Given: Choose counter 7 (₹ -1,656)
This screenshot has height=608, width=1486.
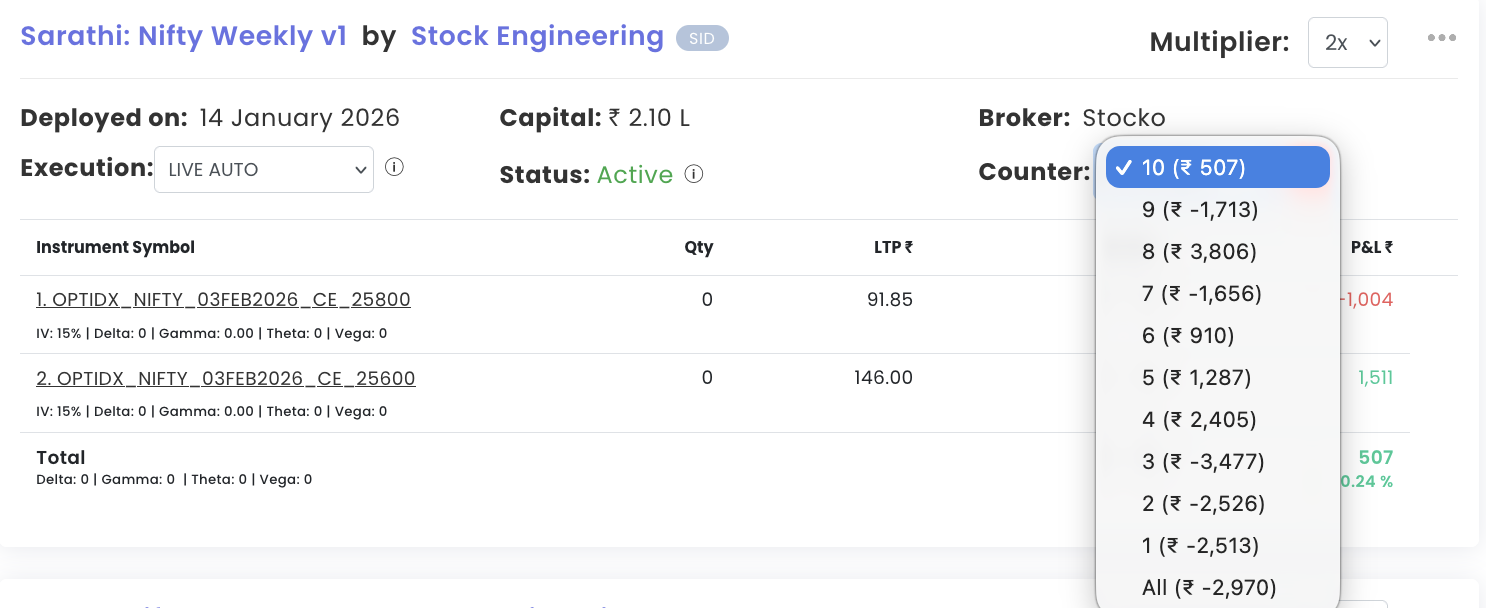Looking at the screenshot, I should pos(1201,293).
